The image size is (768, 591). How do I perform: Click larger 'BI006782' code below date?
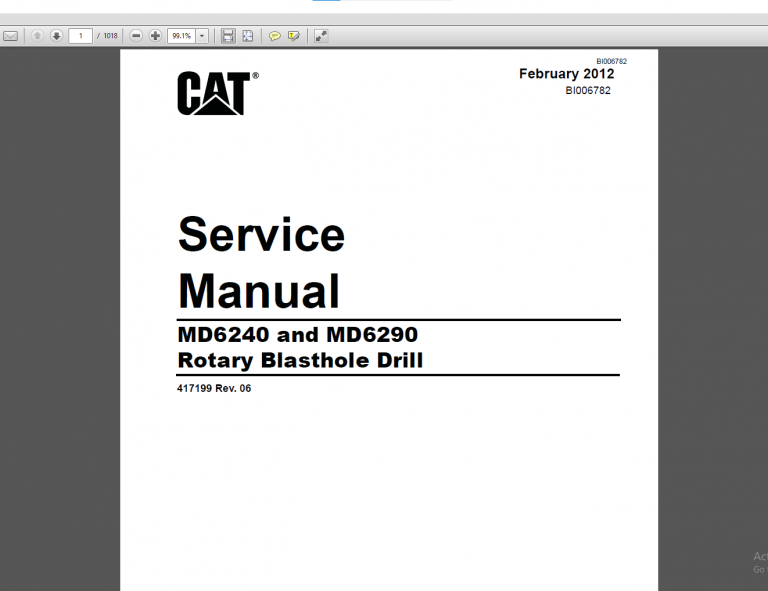tap(588, 91)
